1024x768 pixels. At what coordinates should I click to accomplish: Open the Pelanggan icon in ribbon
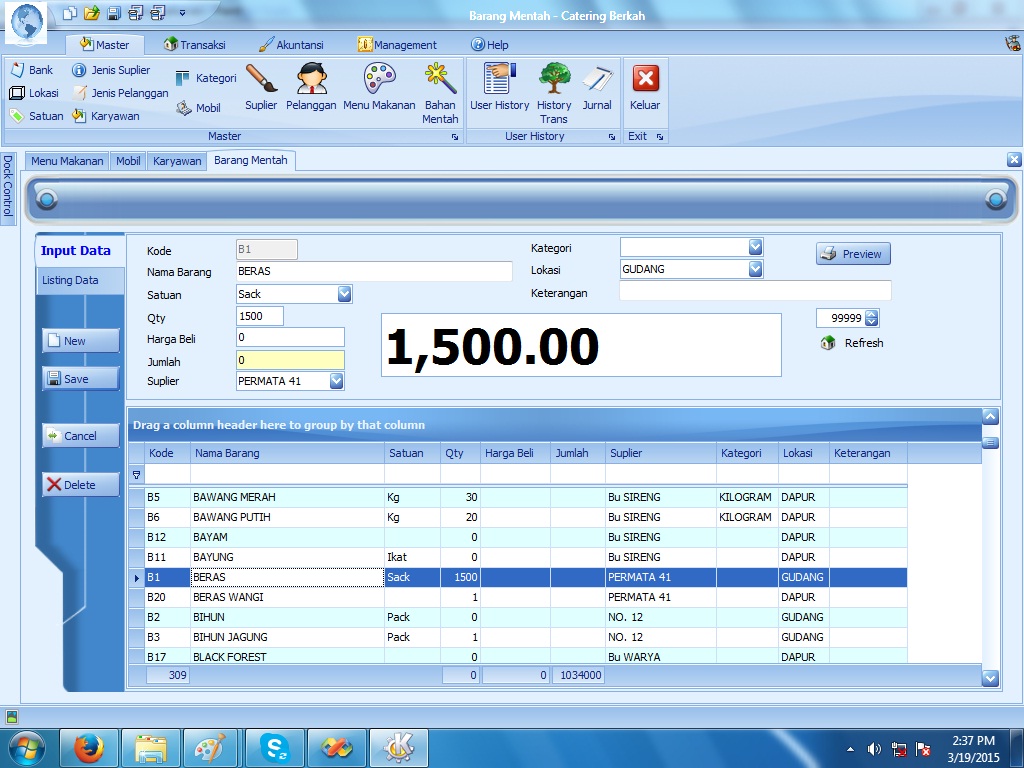click(311, 86)
